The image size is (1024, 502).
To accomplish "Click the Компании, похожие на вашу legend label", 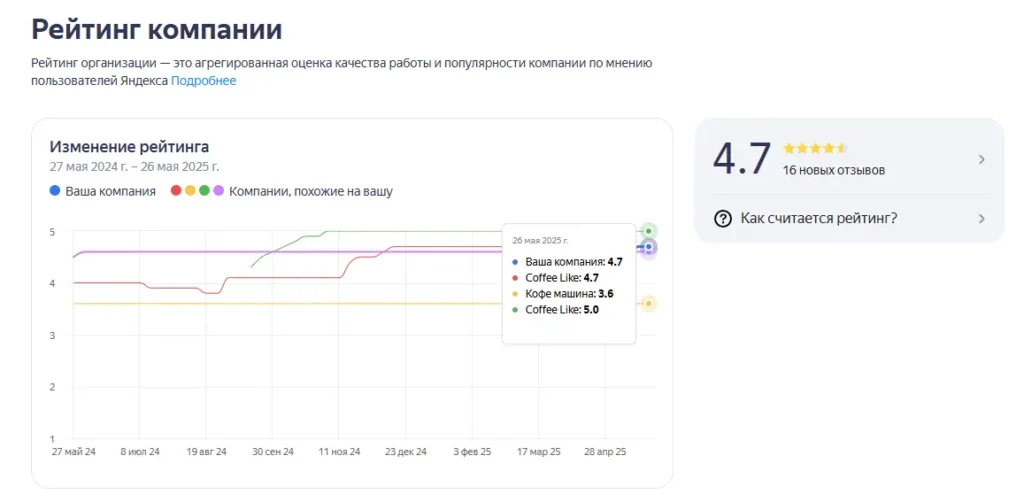I will click(311, 192).
